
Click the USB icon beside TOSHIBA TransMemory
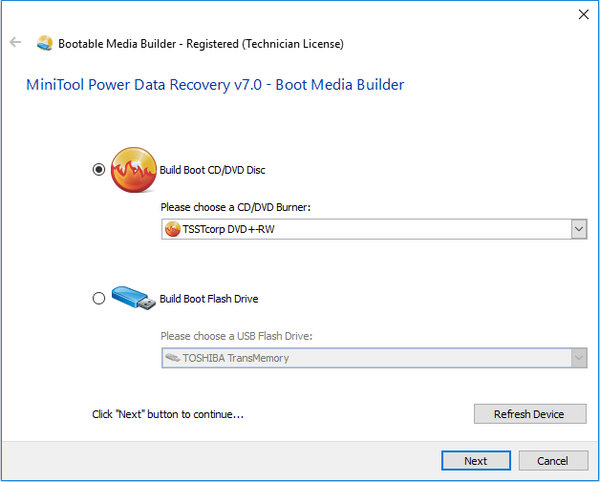tap(172, 358)
